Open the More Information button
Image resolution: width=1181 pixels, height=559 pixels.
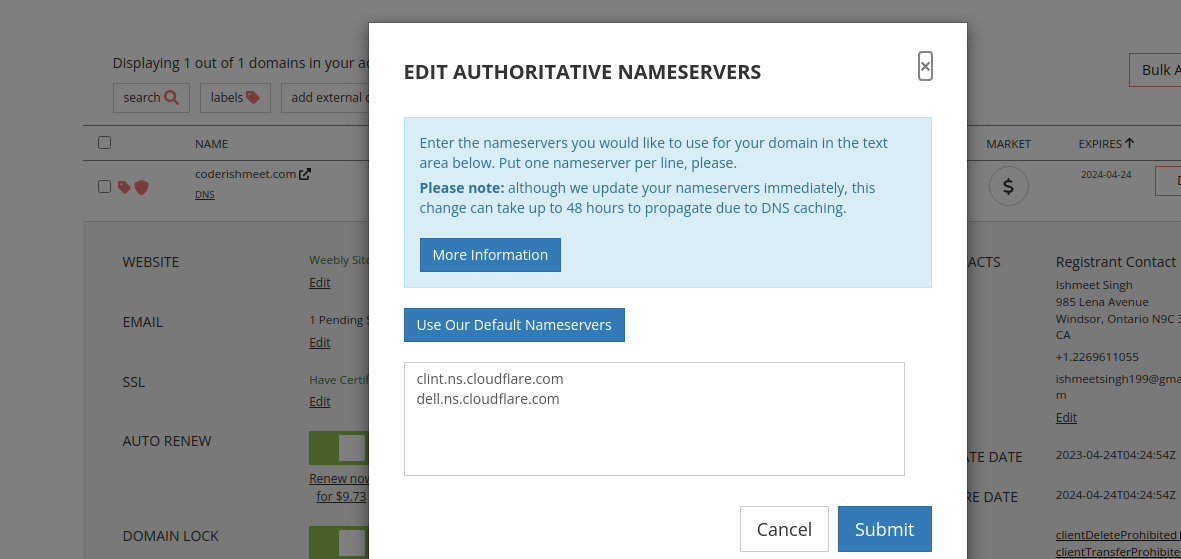pyautogui.click(x=490, y=255)
